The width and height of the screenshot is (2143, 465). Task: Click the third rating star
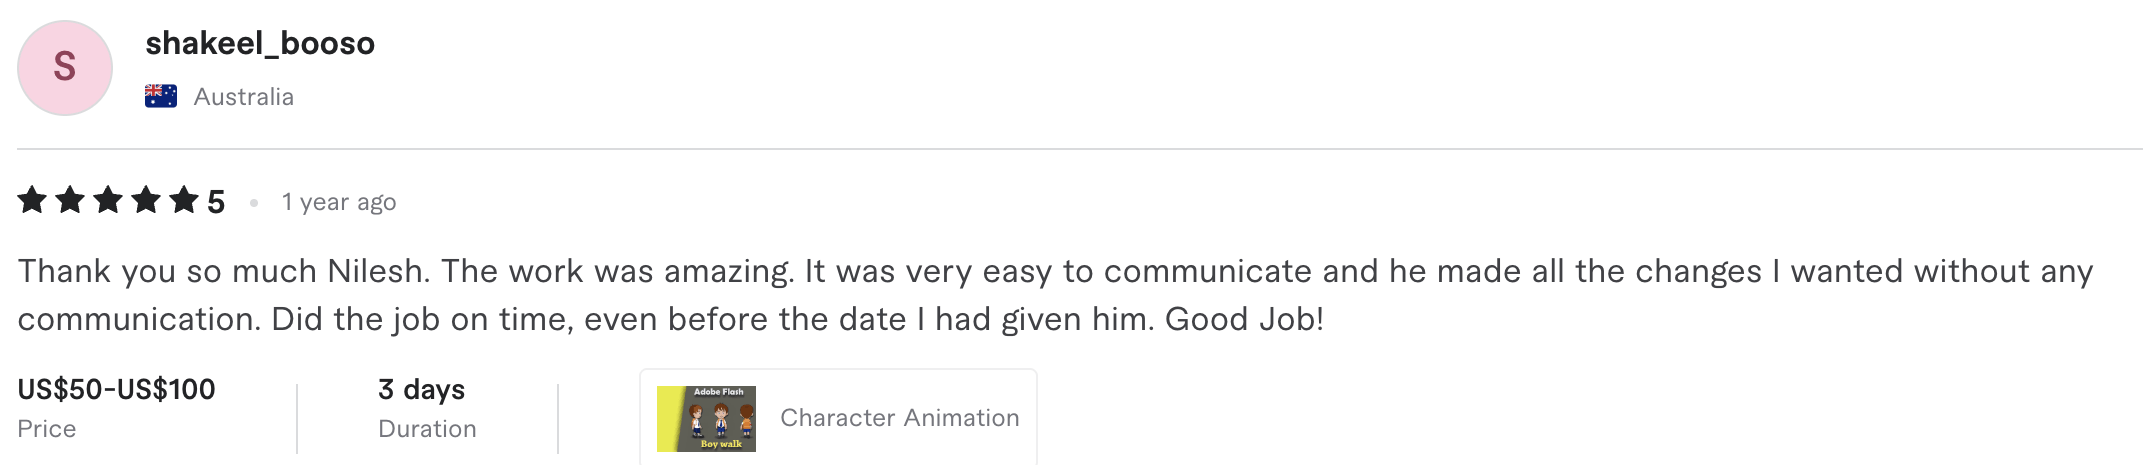pos(108,200)
